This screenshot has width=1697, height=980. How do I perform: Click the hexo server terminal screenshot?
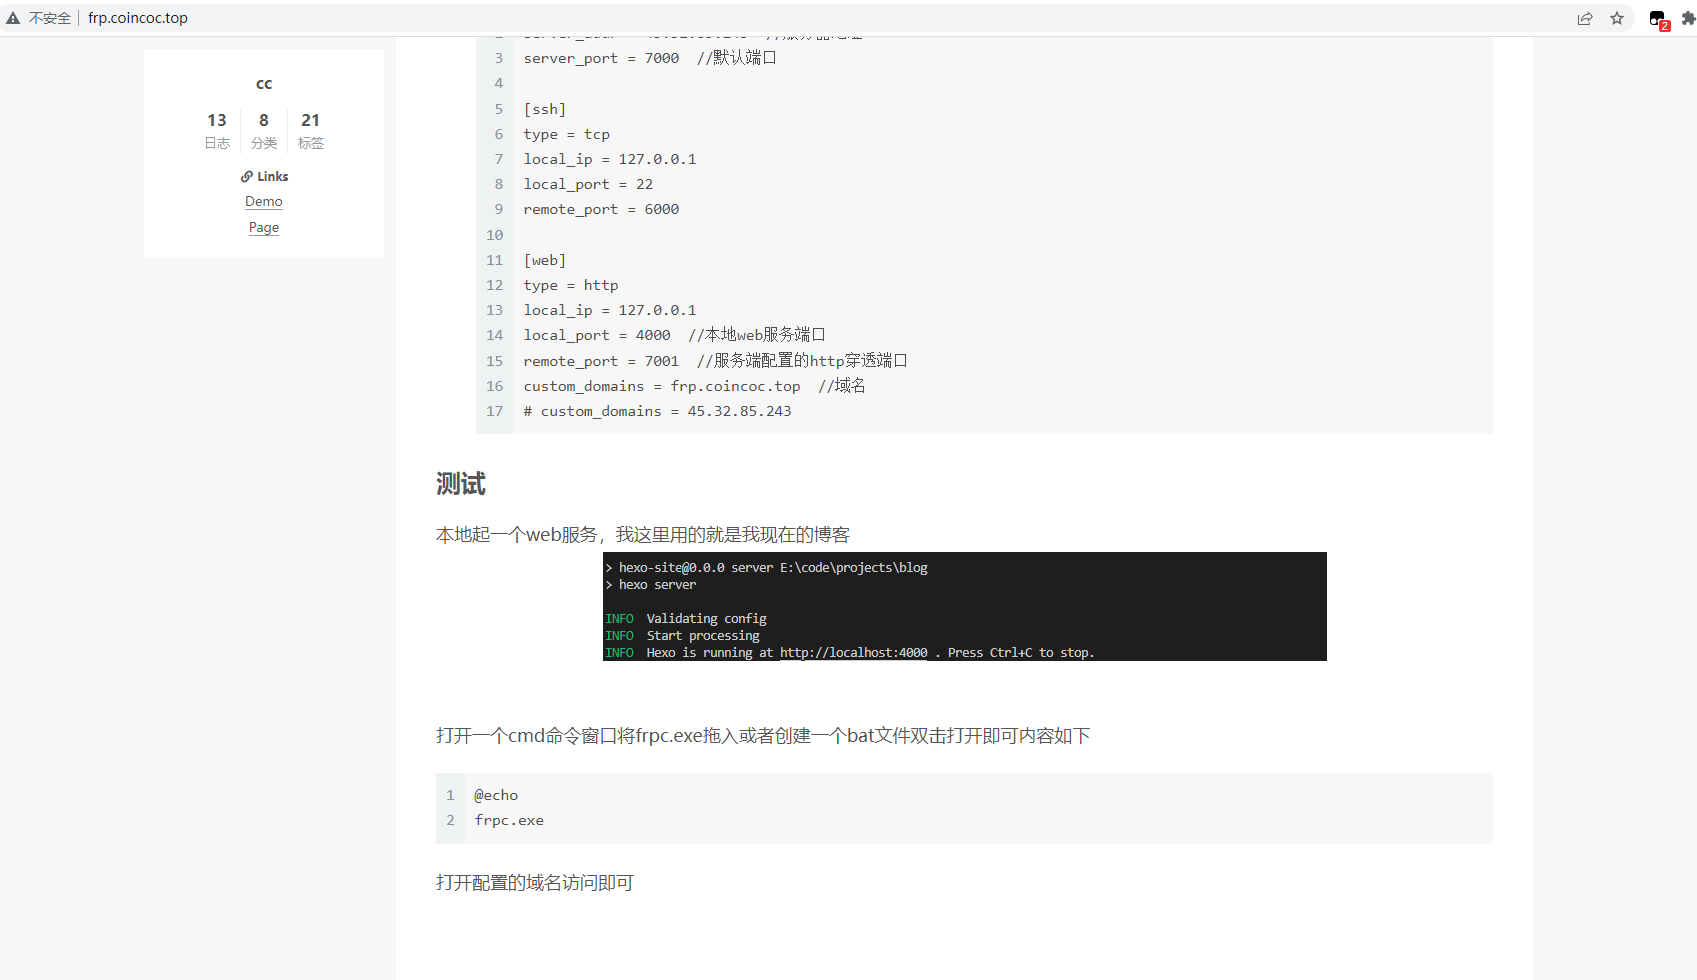coord(964,606)
